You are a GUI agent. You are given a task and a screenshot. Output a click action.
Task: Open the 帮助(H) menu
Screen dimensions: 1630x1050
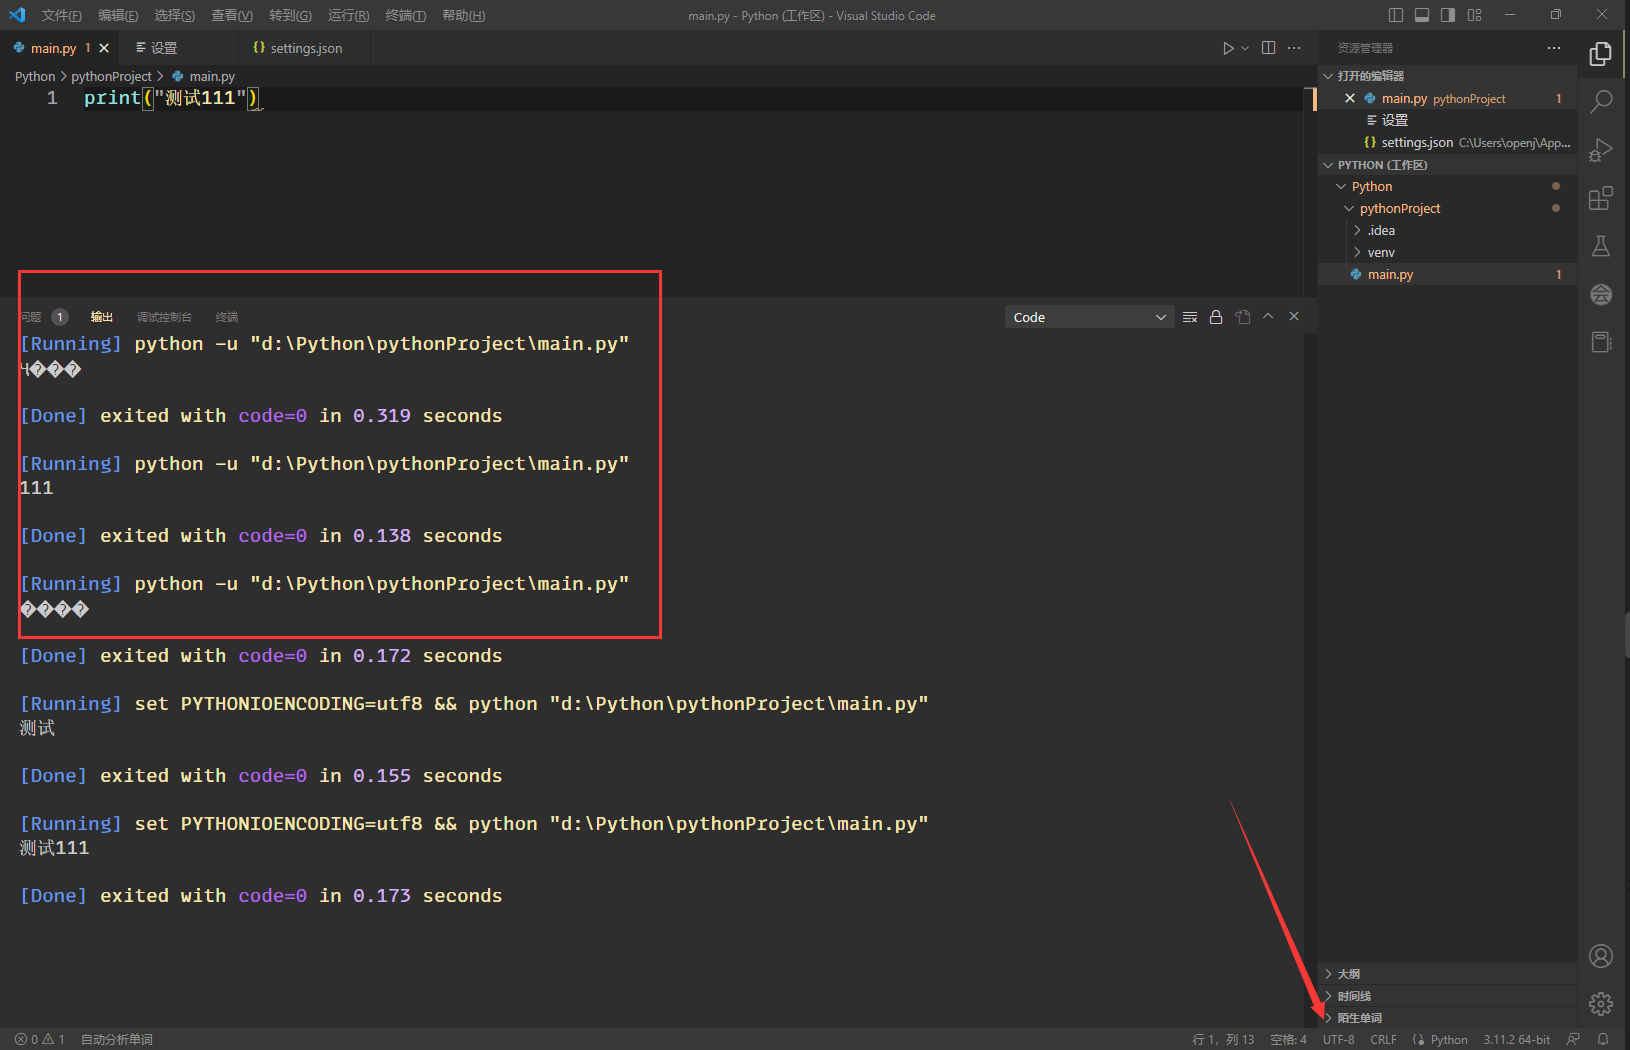point(463,15)
